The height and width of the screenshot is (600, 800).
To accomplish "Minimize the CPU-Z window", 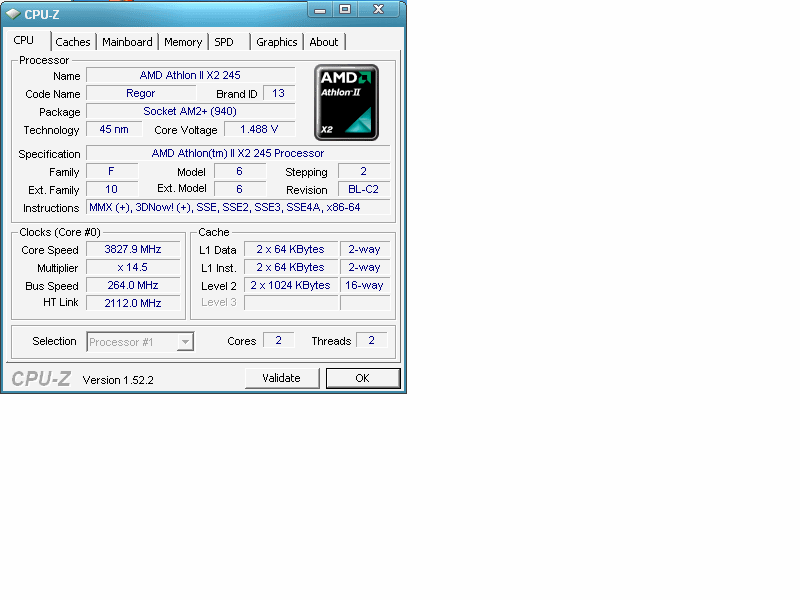I will coord(320,10).
